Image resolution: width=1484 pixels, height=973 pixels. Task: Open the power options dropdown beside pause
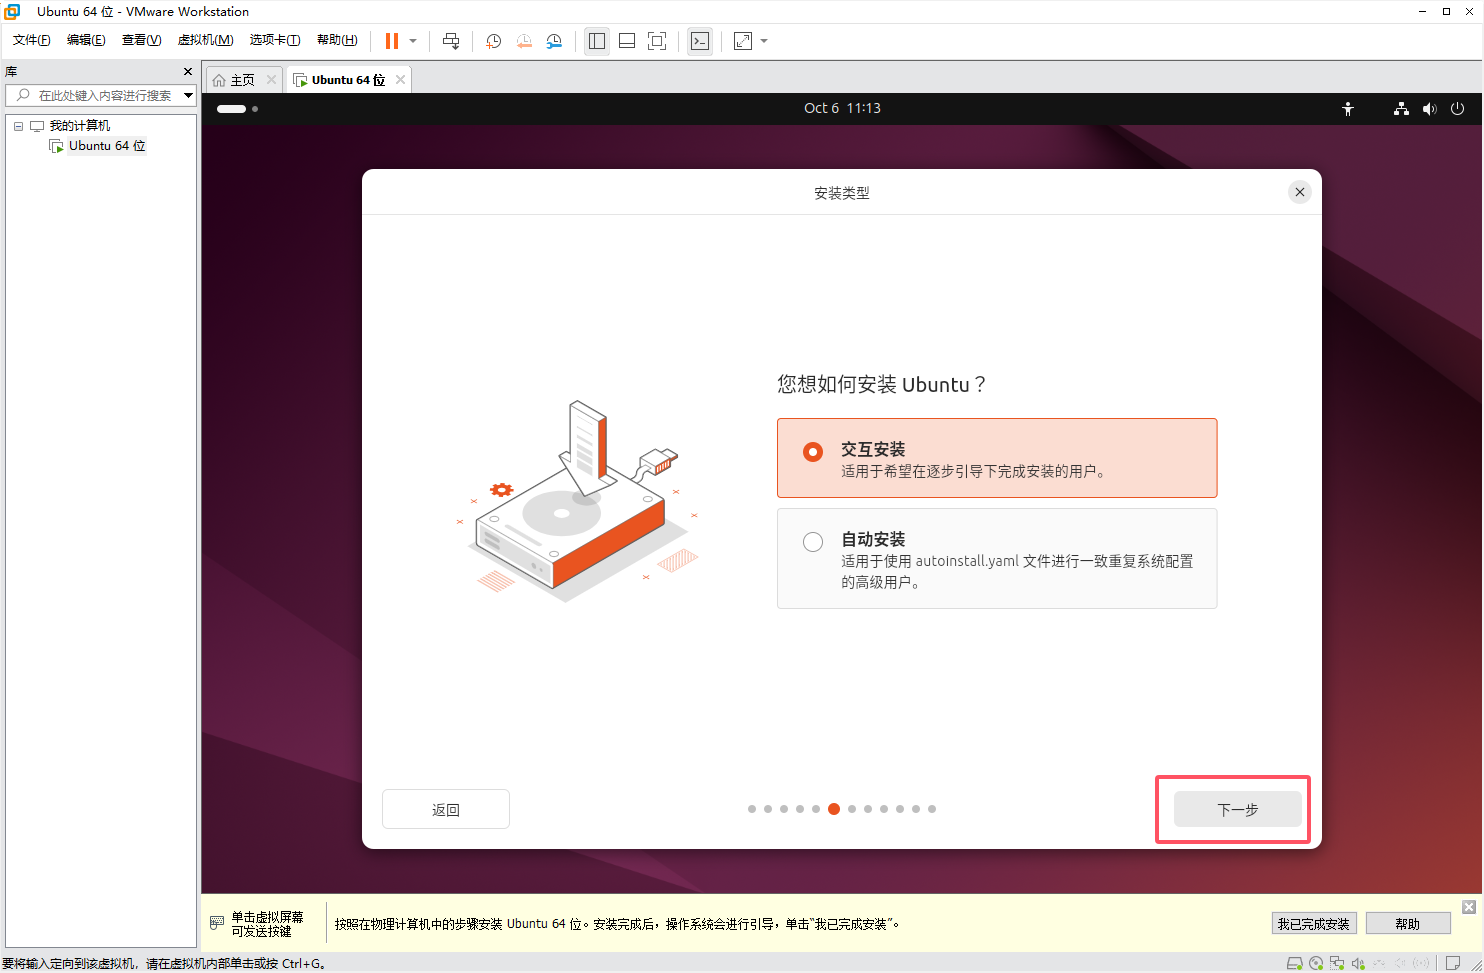coord(413,41)
